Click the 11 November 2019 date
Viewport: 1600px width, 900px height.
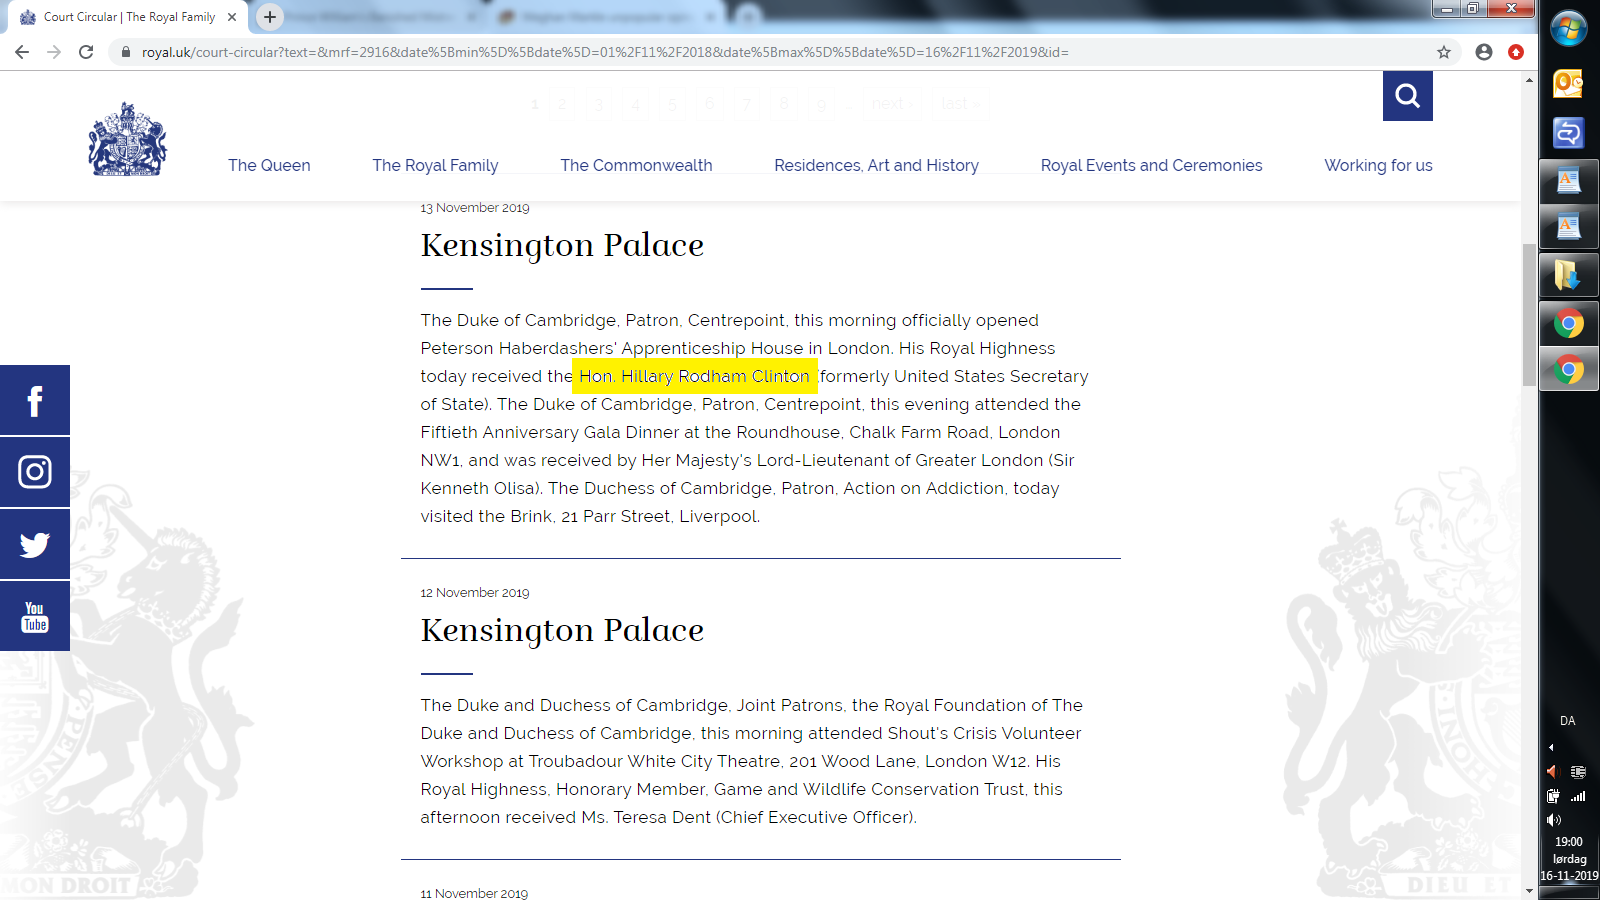[x=474, y=894]
